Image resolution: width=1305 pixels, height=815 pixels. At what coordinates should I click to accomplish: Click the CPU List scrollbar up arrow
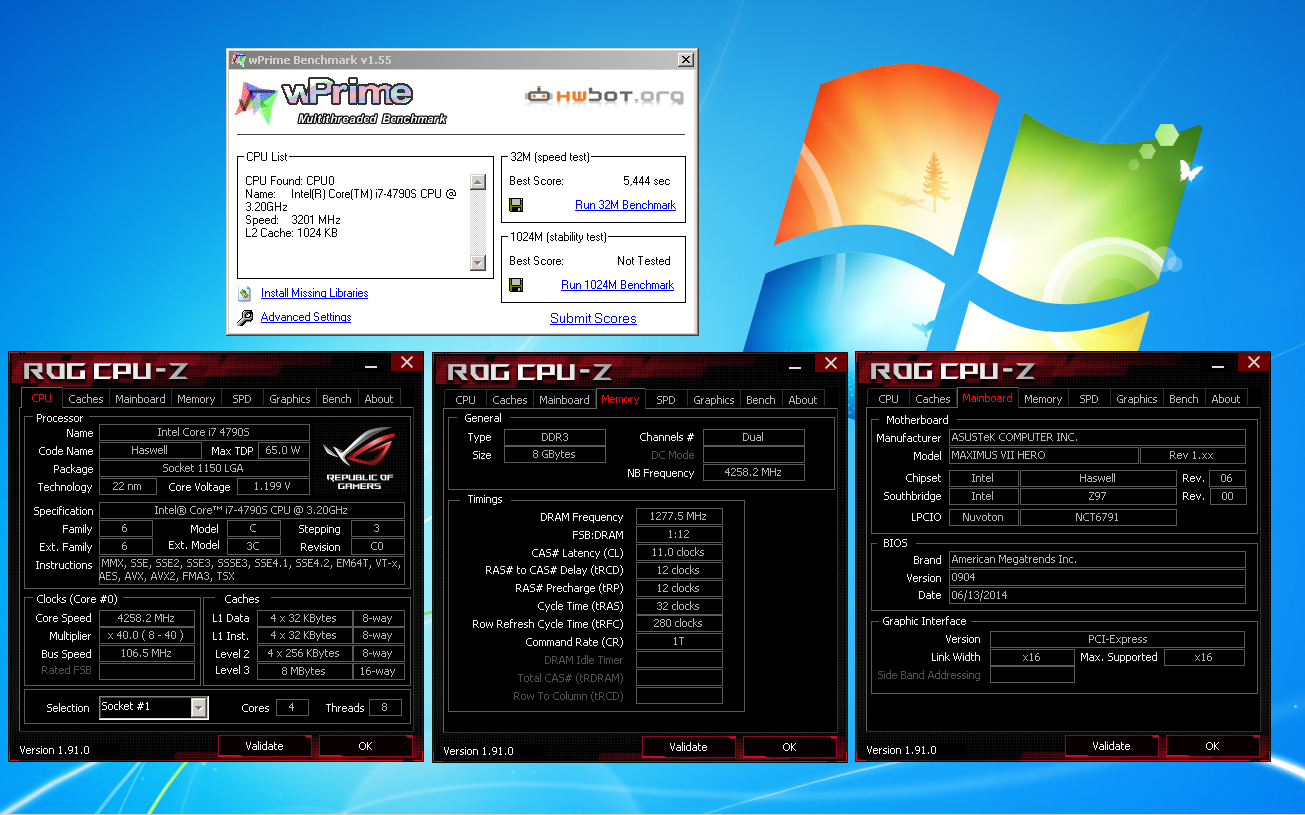[477, 182]
